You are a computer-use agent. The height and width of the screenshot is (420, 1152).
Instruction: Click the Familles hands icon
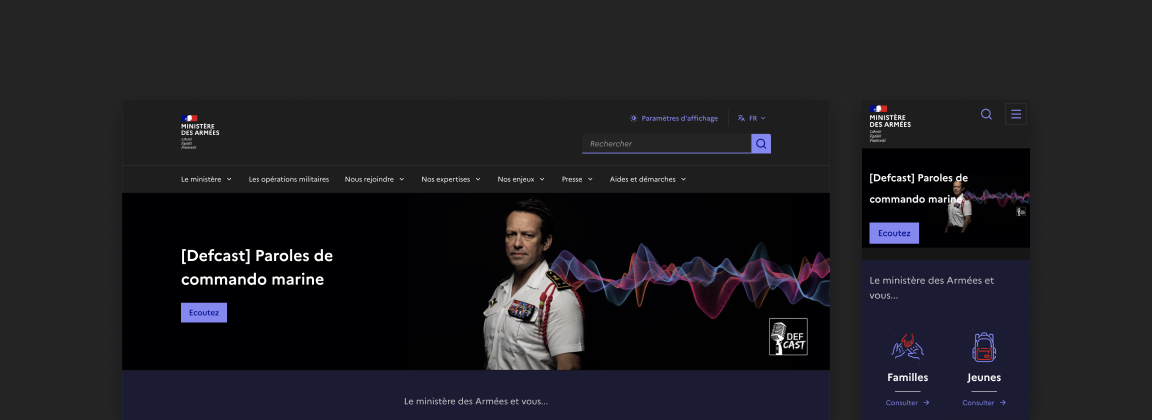(x=907, y=347)
